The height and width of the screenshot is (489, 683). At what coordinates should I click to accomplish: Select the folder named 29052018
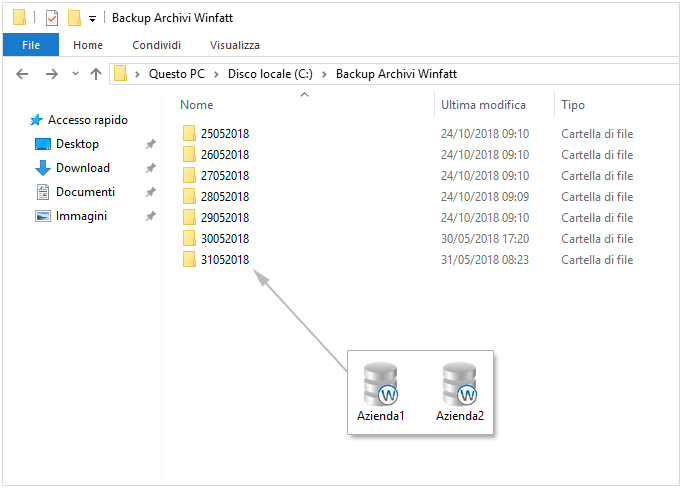pos(225,218)
